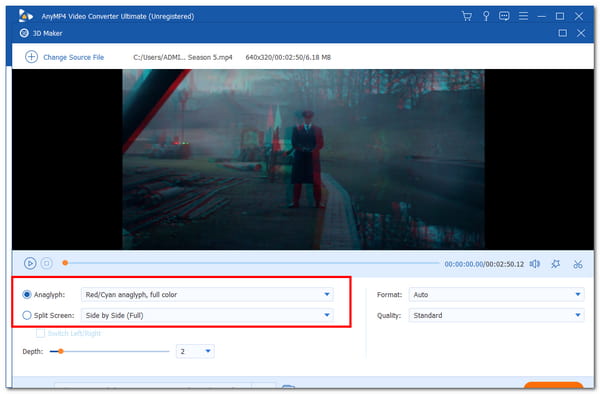Stop the video playback

click(47, 263)
